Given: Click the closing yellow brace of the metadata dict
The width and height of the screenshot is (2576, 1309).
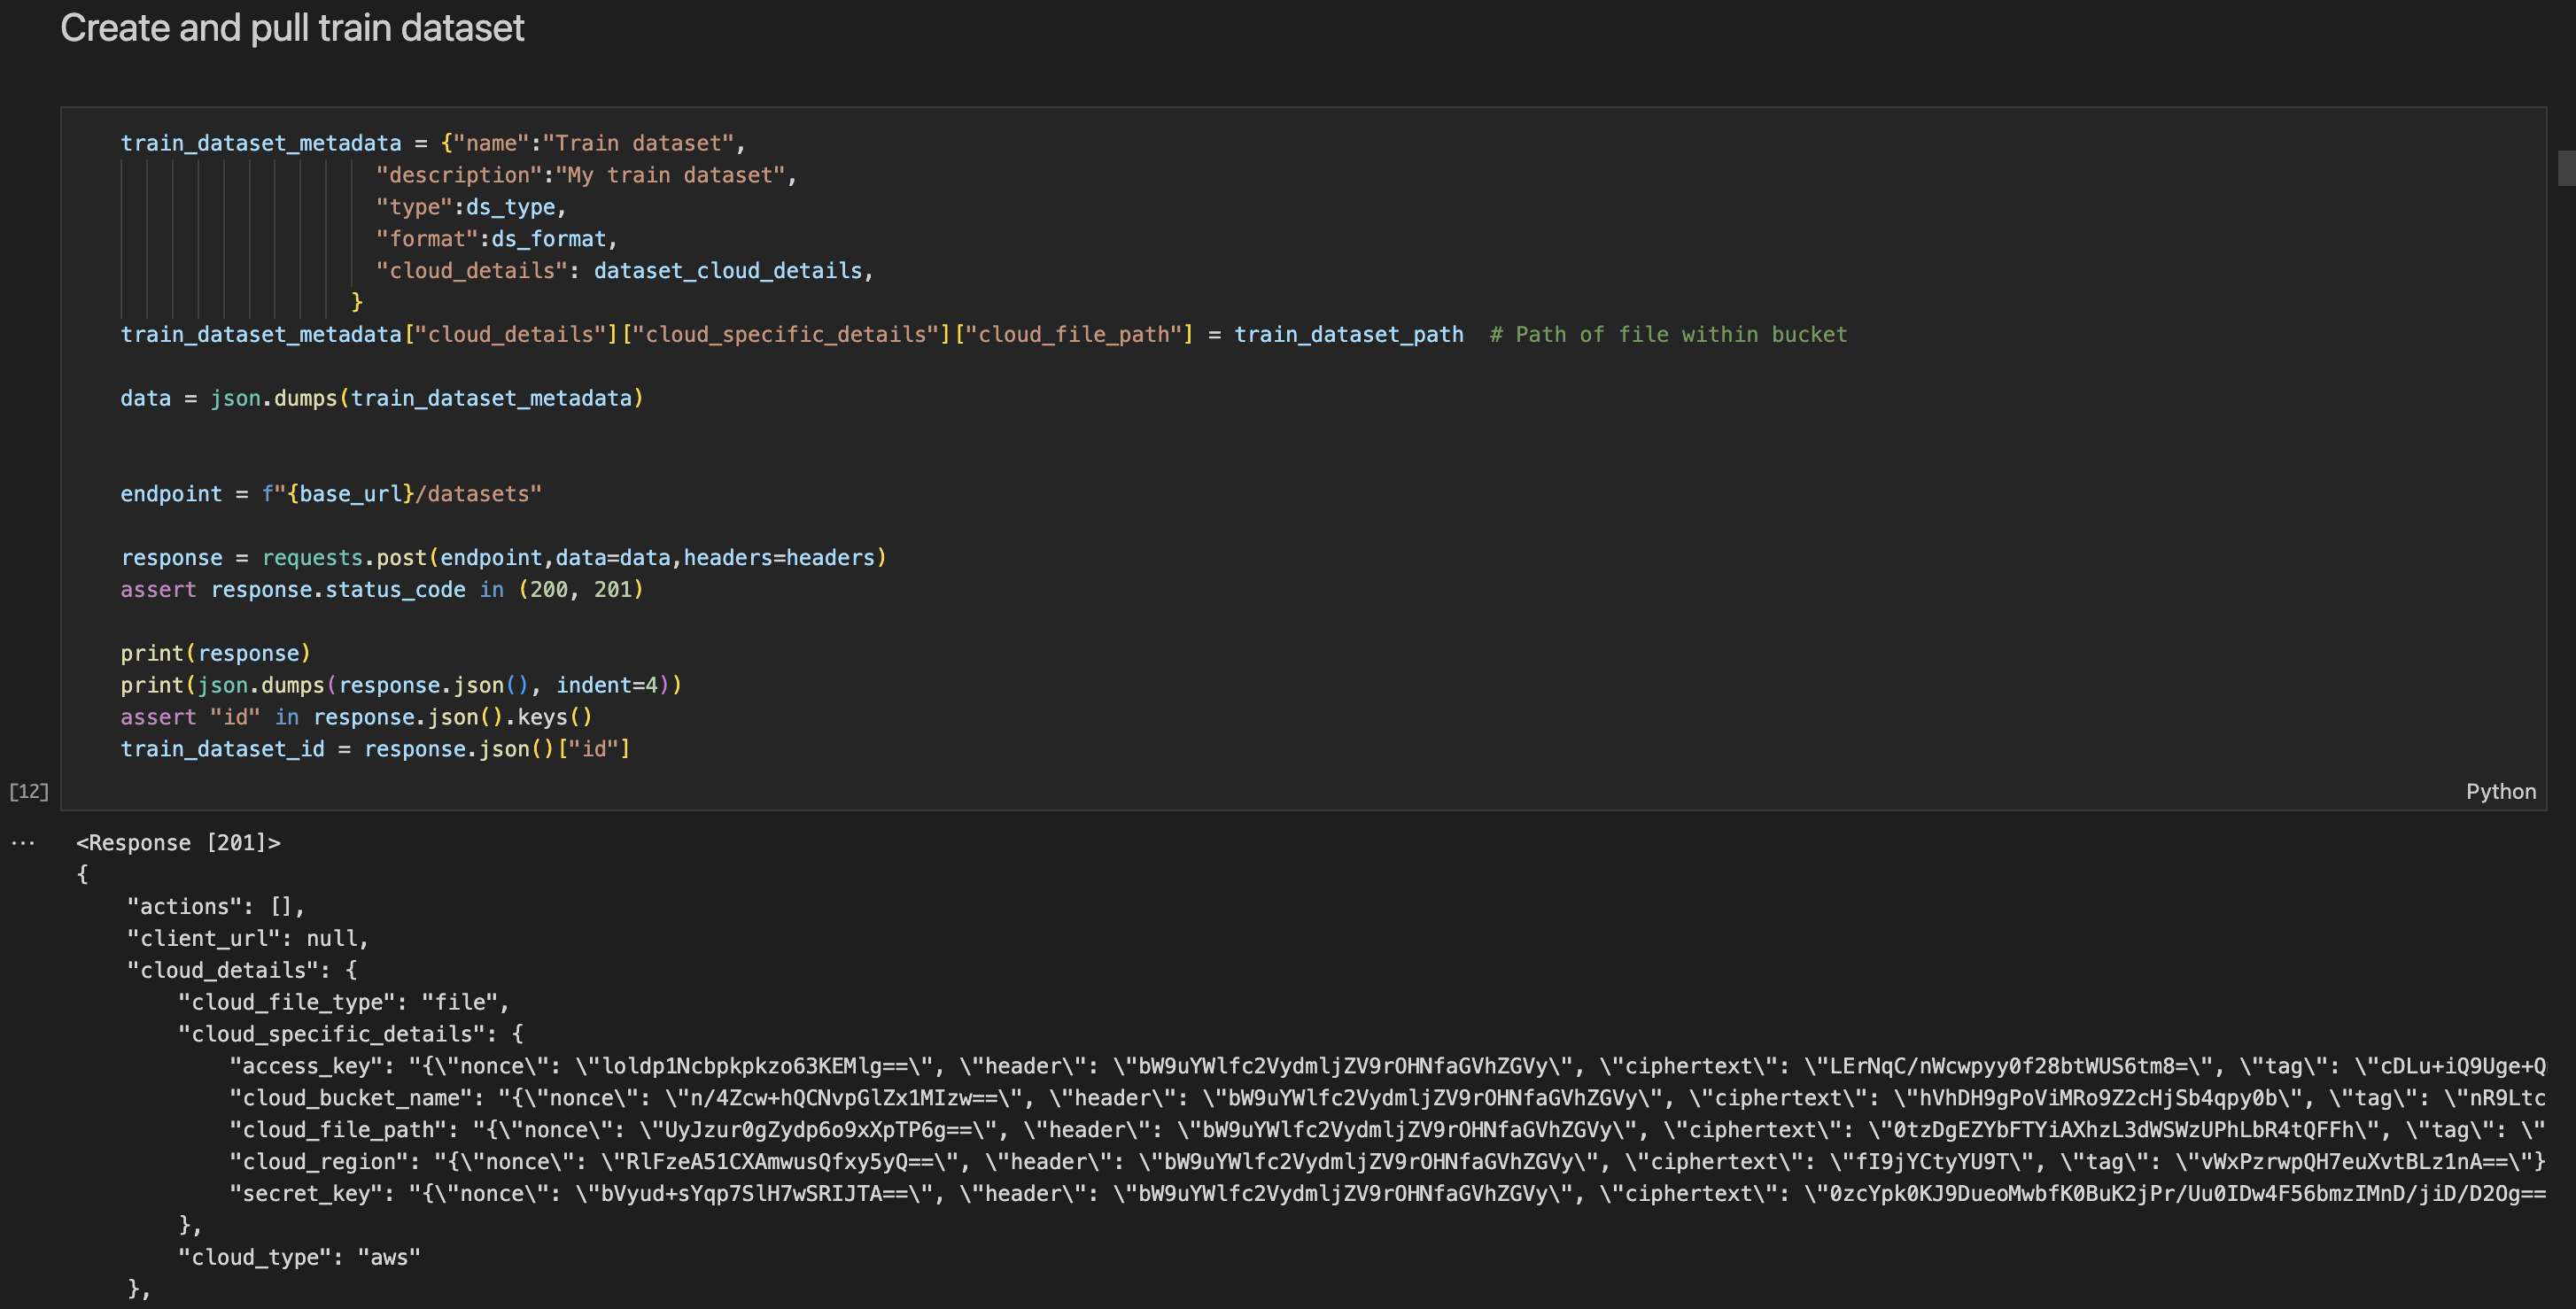Looking at the screenshot, I should (357, 302).
